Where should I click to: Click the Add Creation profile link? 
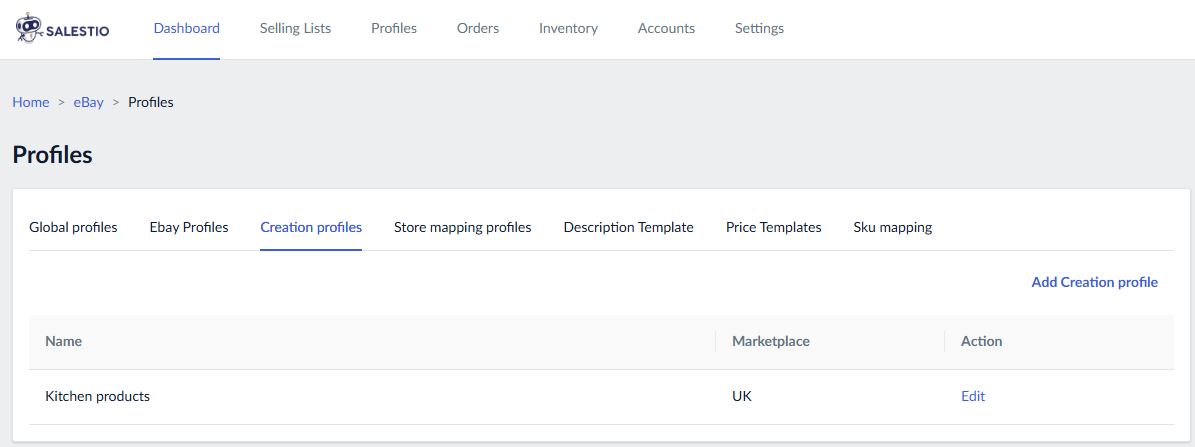1094,282
